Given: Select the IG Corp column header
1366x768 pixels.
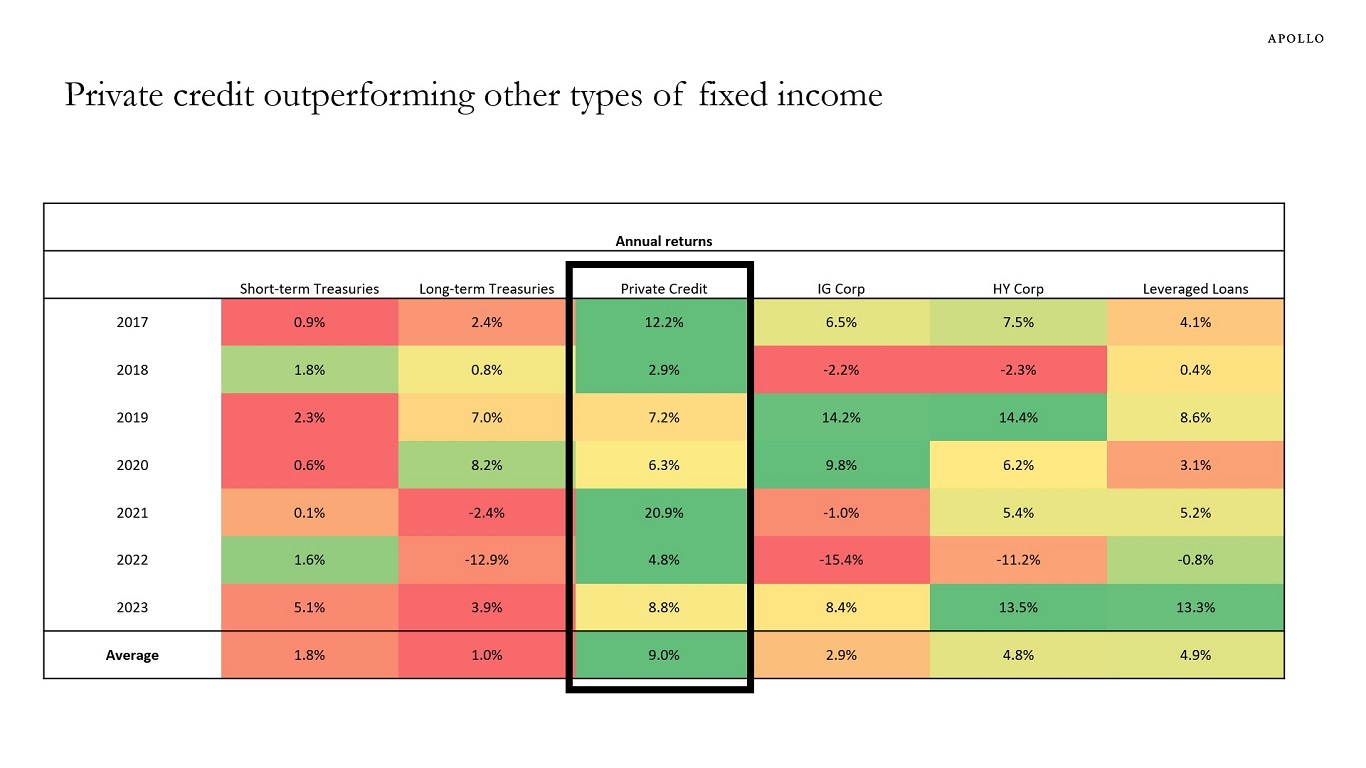Looking at the screenshot, I should tap(840, 289).
